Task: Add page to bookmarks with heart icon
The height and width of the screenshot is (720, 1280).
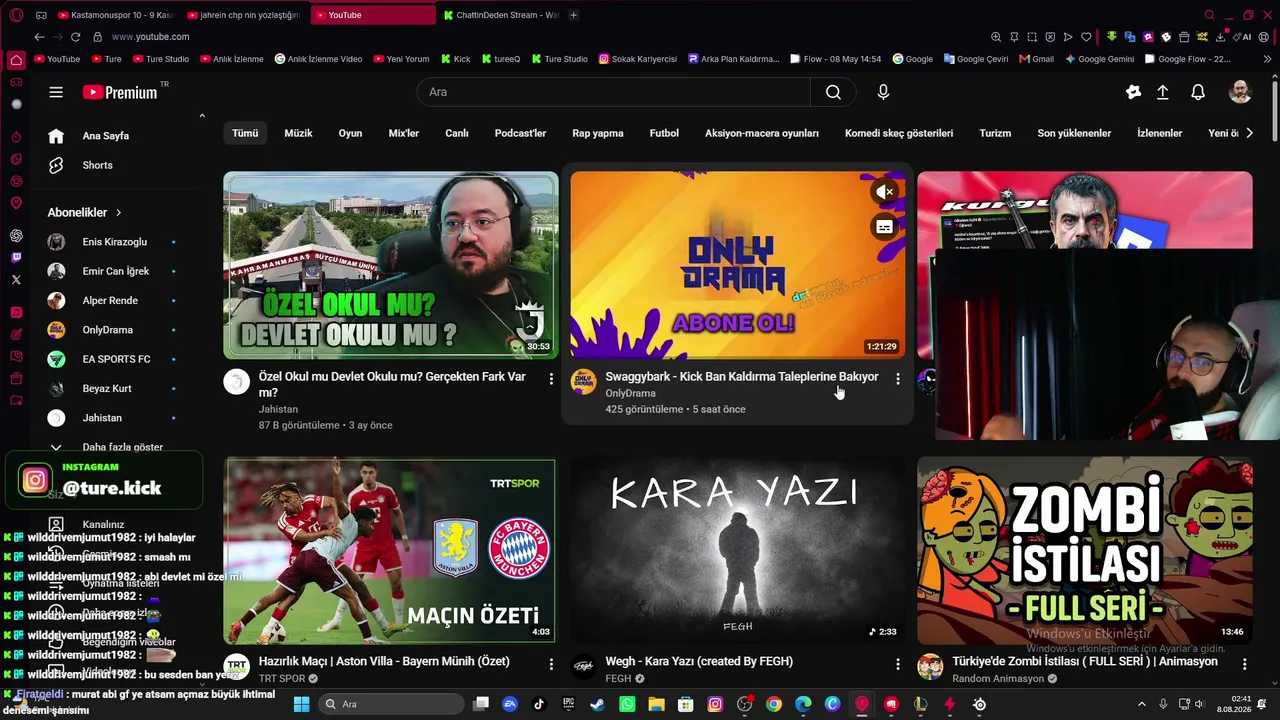Action: coord(1086,37)
